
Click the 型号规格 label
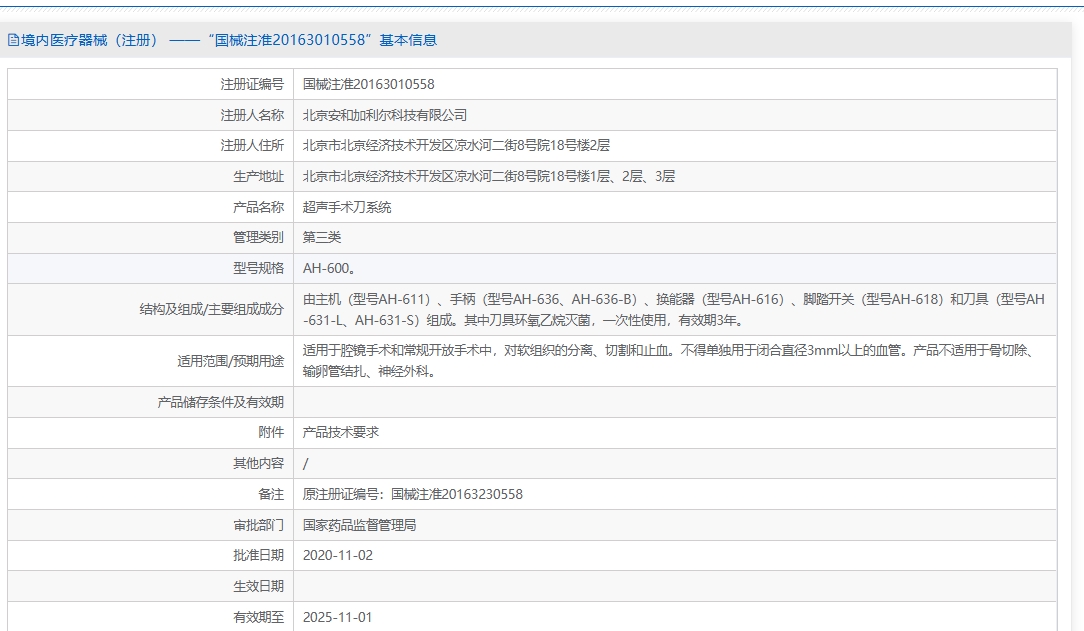click(259, 268)
